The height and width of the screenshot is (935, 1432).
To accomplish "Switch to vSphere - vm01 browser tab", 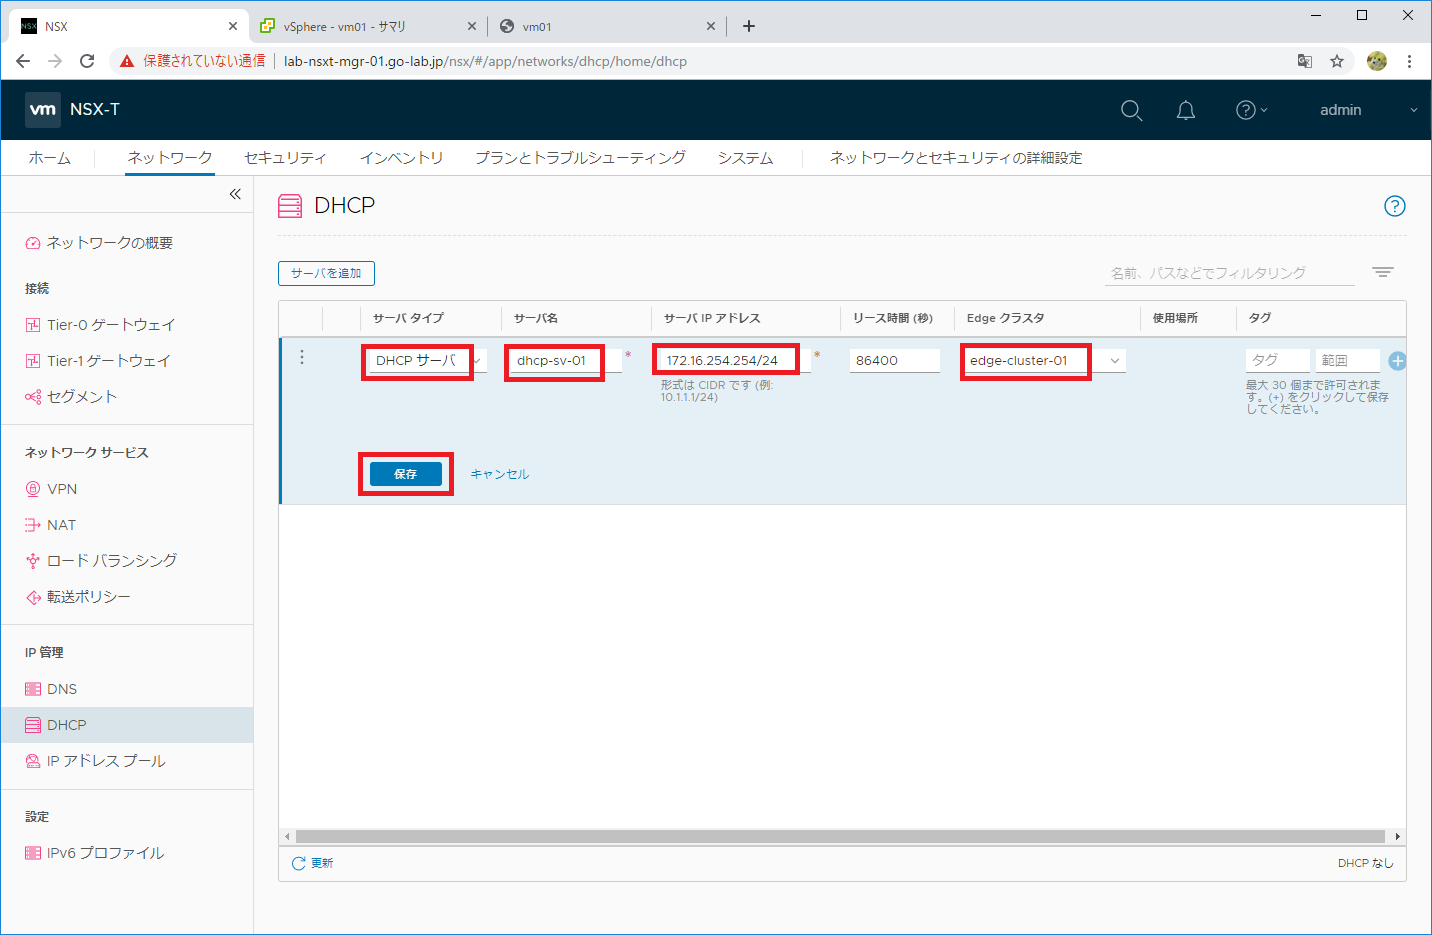I will pyautogui.click(x=368, y=26).
